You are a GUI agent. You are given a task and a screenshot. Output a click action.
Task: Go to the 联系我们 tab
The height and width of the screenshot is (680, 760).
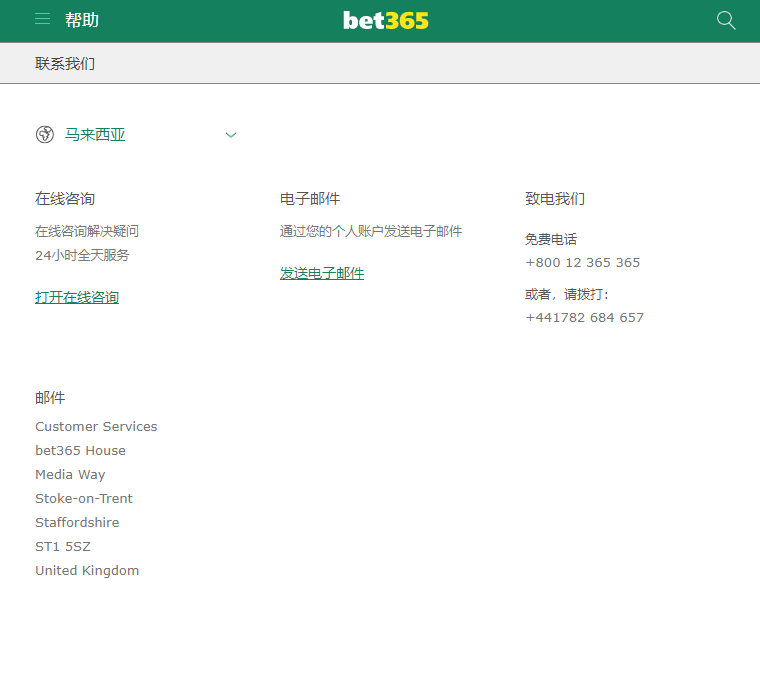65,63
